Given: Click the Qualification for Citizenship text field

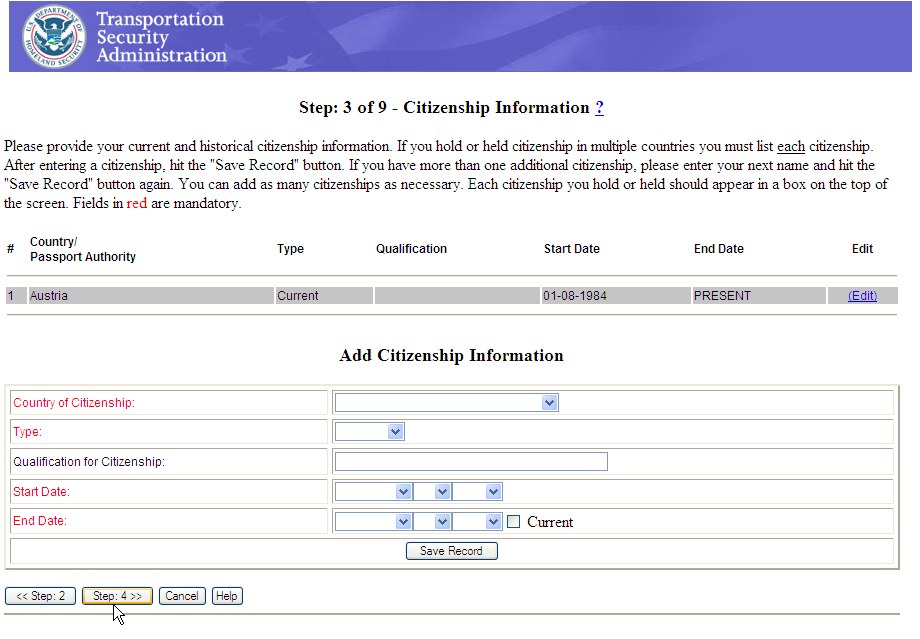Looking at the screenshot, I should [471, 462].
